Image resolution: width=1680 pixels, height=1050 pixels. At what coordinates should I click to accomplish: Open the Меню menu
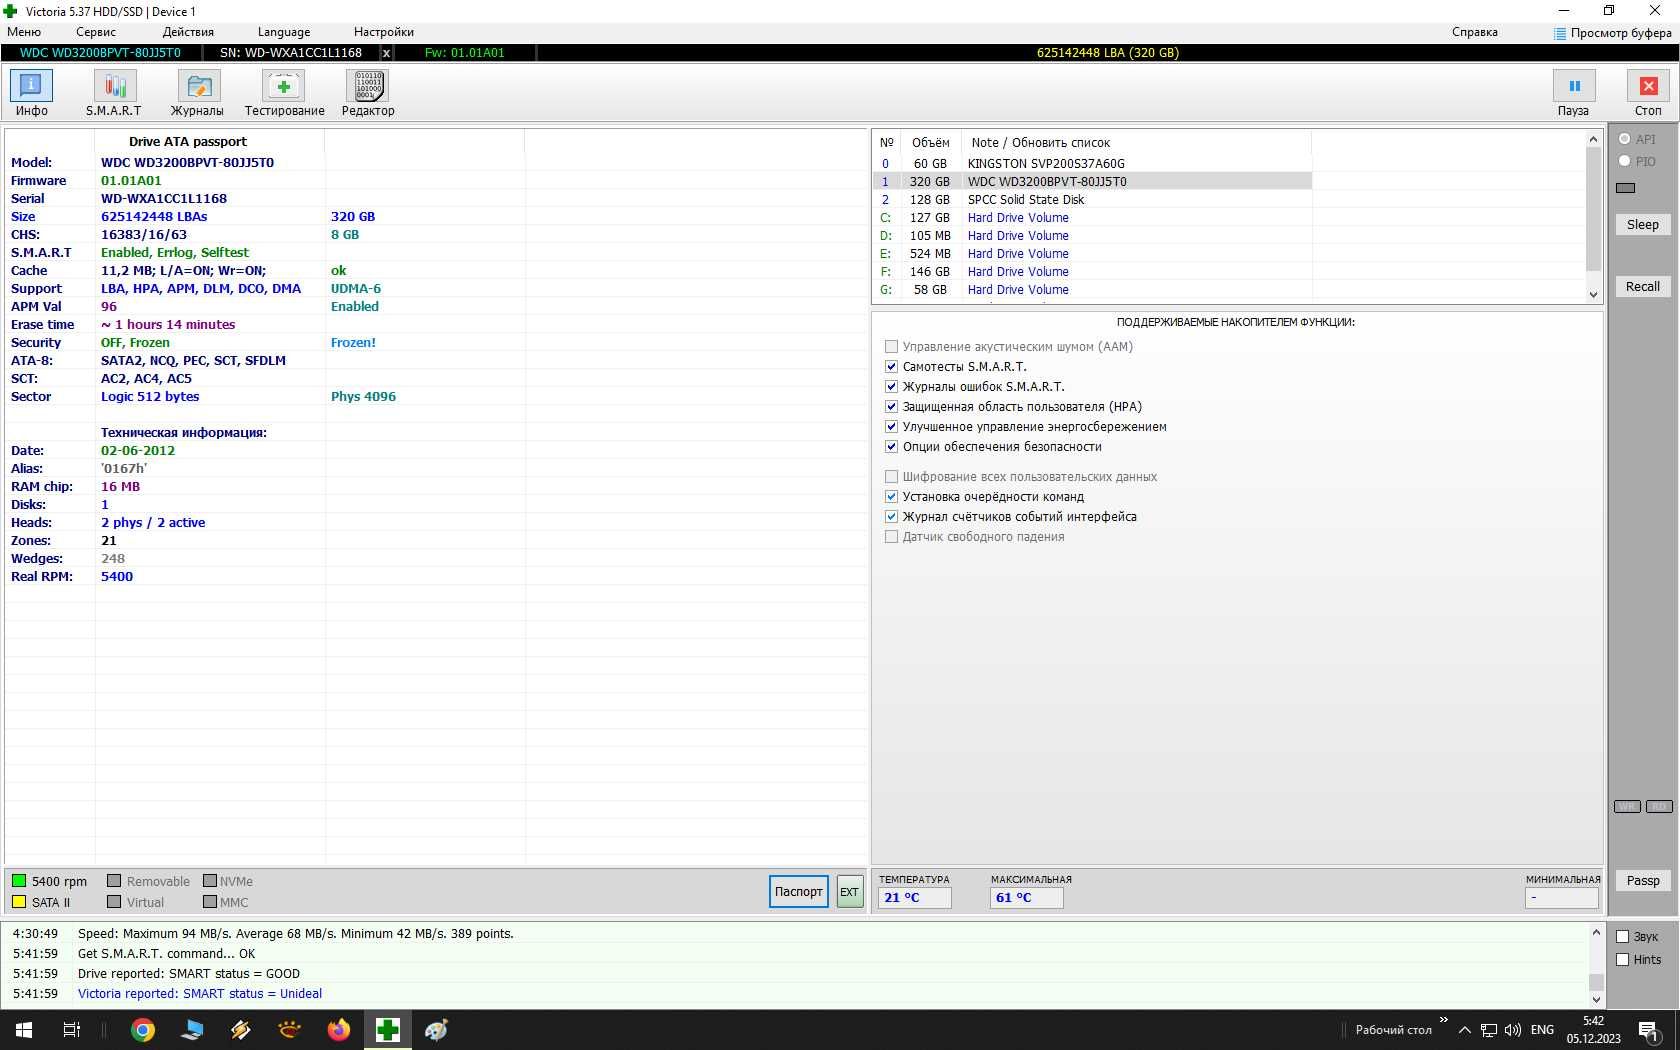(x=24, y=32)
